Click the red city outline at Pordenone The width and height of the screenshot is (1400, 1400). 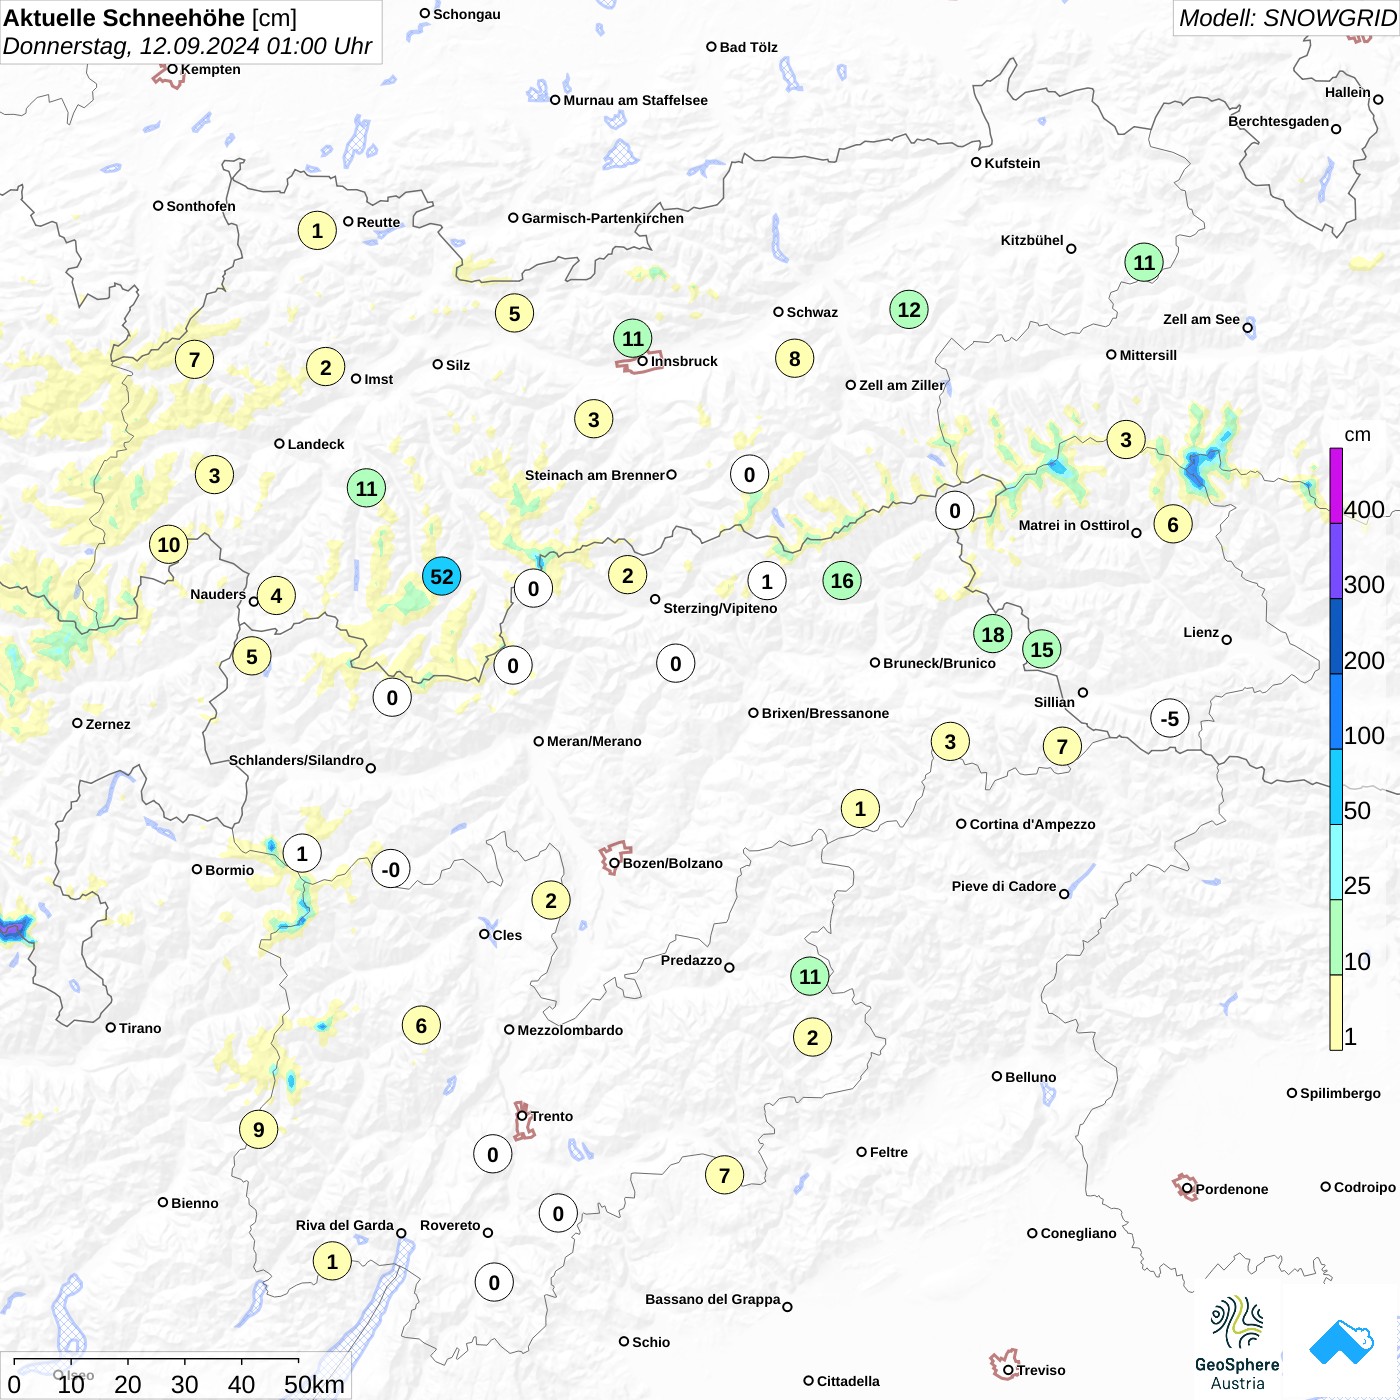pyautogui.click(x=1185, y=1187)
